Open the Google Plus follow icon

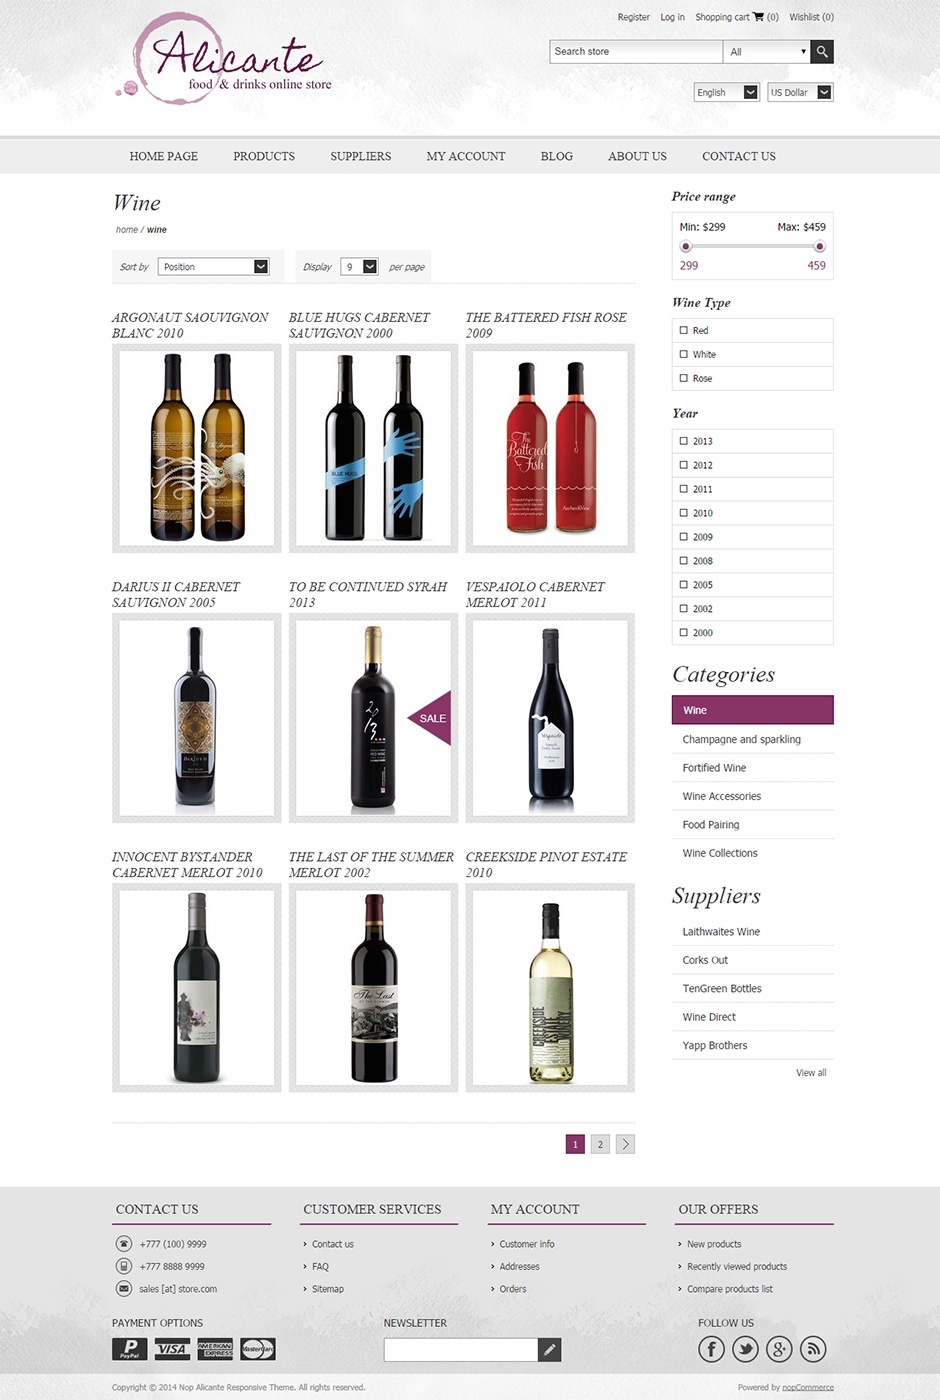tap(779, 1349)
